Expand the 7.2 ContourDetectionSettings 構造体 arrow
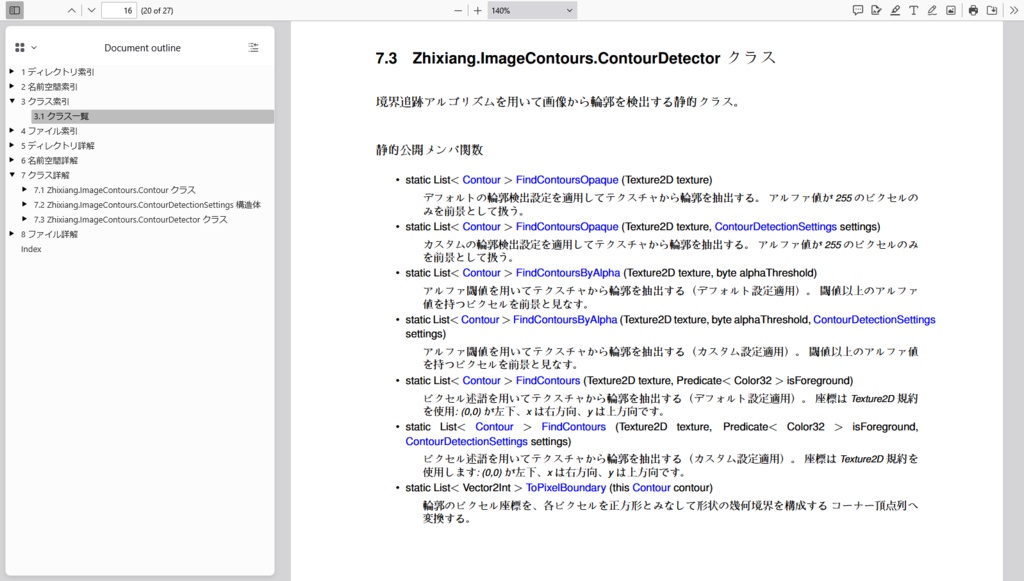Image resolution: width=1024 pixels, height=581 pixels. point(25,204)
